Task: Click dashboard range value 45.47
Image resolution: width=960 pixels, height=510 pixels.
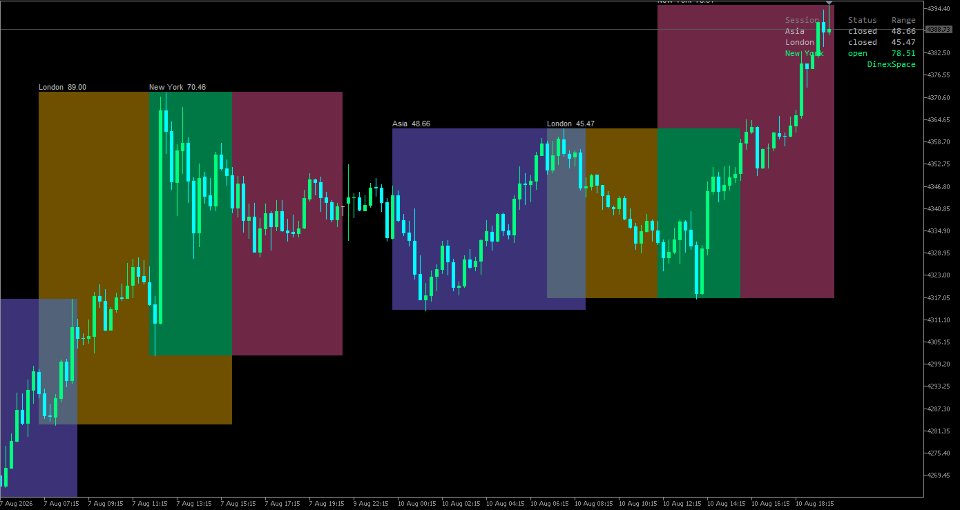Action: (x=904, y=42)
